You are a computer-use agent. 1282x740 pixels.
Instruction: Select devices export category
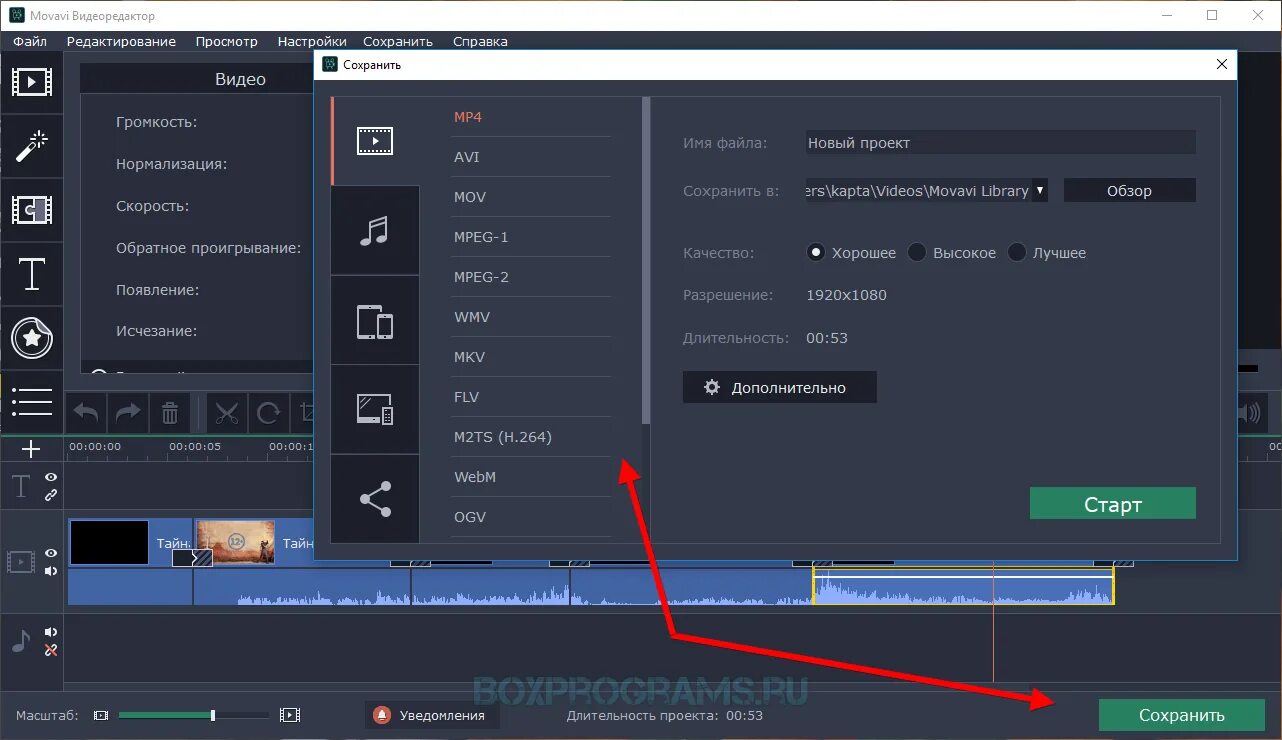pos(375,321)
